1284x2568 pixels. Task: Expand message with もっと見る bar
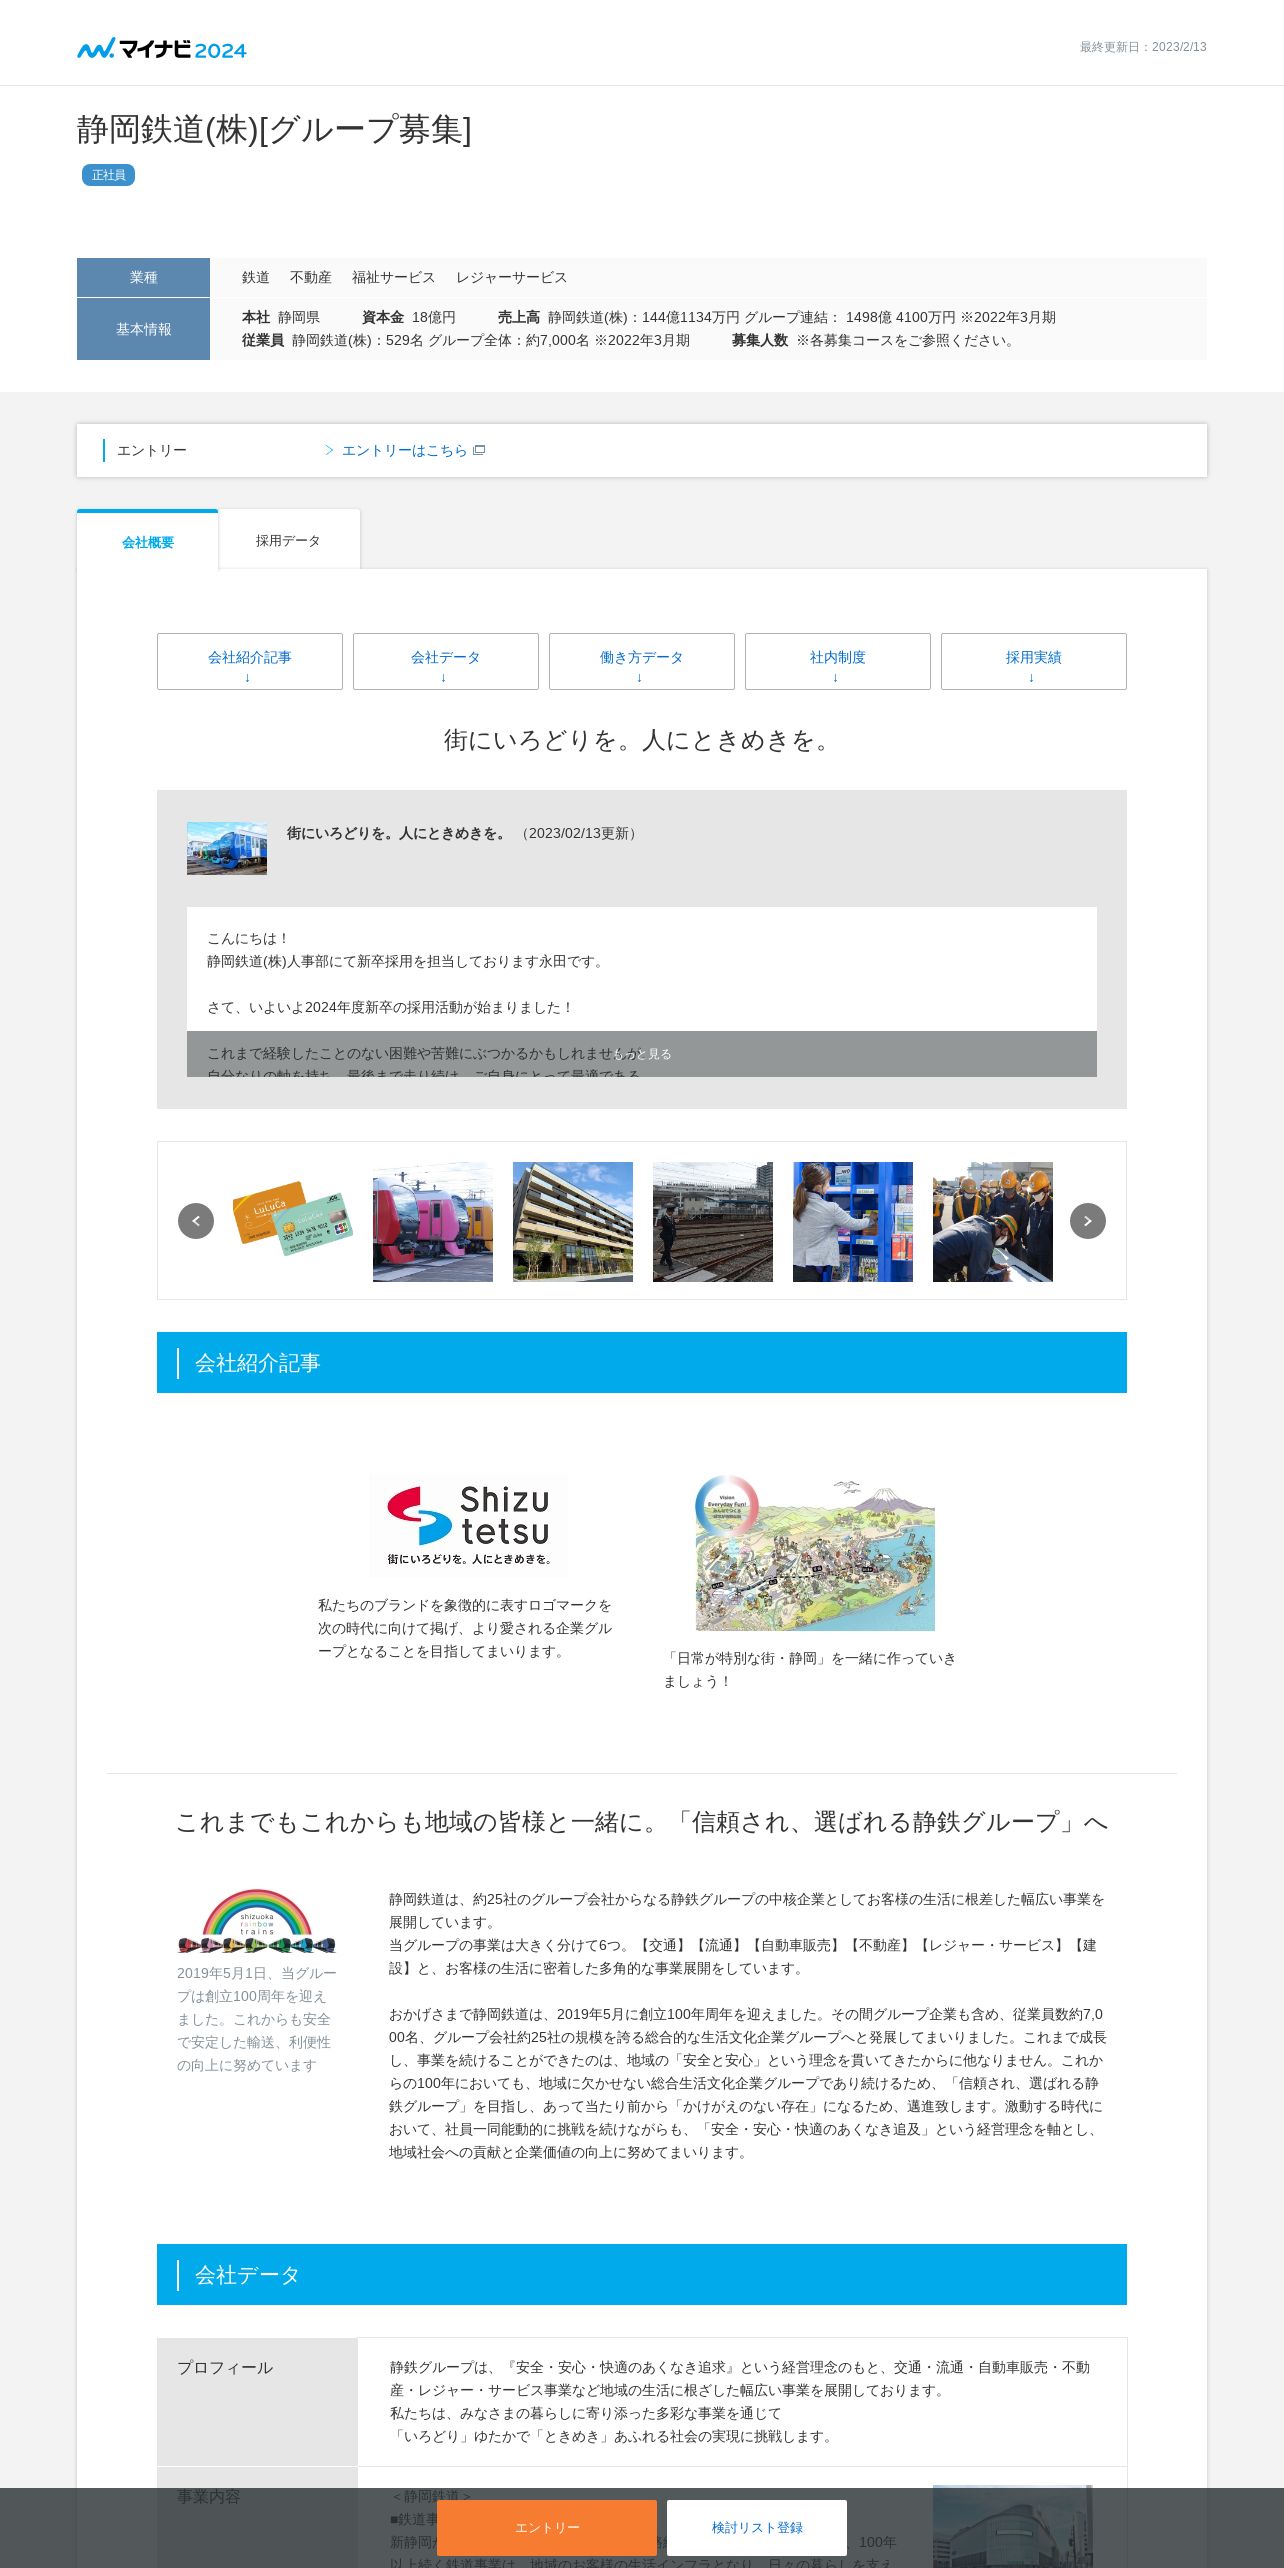coord(642,1054)
